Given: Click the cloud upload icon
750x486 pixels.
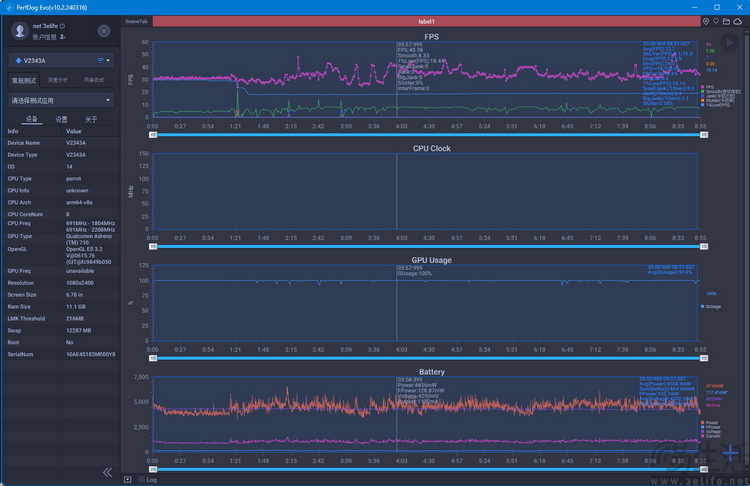Looking at the screenshot, I should click(738, 21).
